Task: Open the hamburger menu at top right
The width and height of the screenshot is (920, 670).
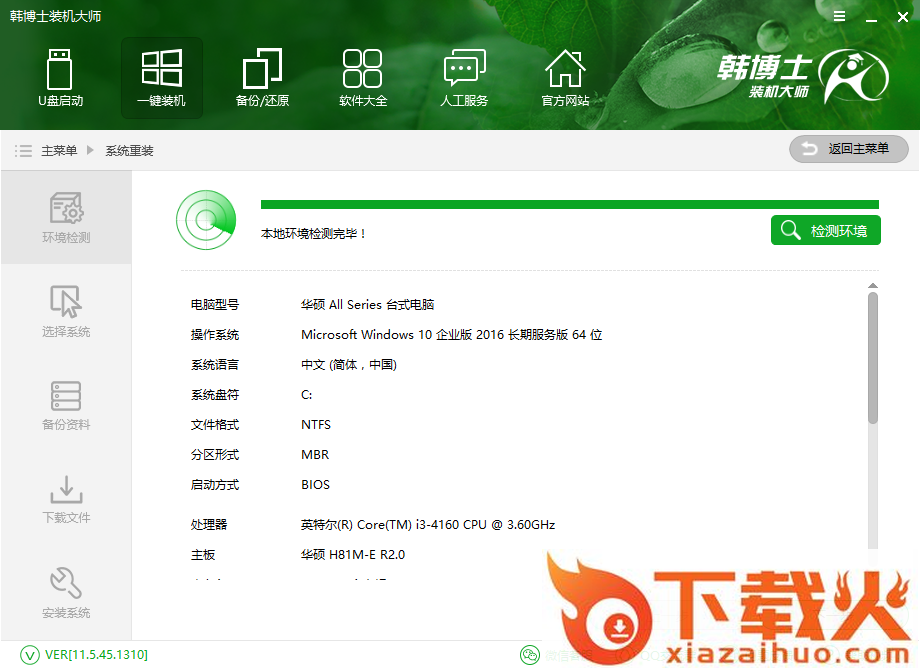Action: pyautogui.click(x=840, y=16)
